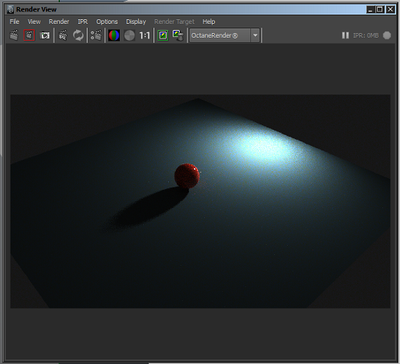Click the red sphere in the rendered image
Image resolution: width=400 pixels, height=364 pixels.
click(187, 176)
